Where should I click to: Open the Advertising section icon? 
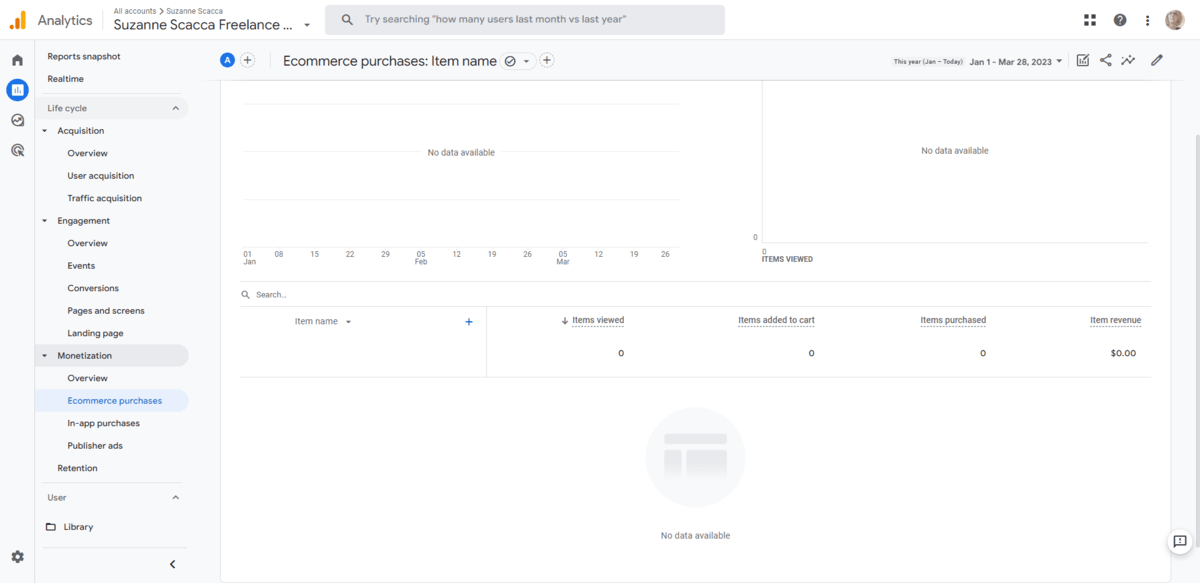16,150
